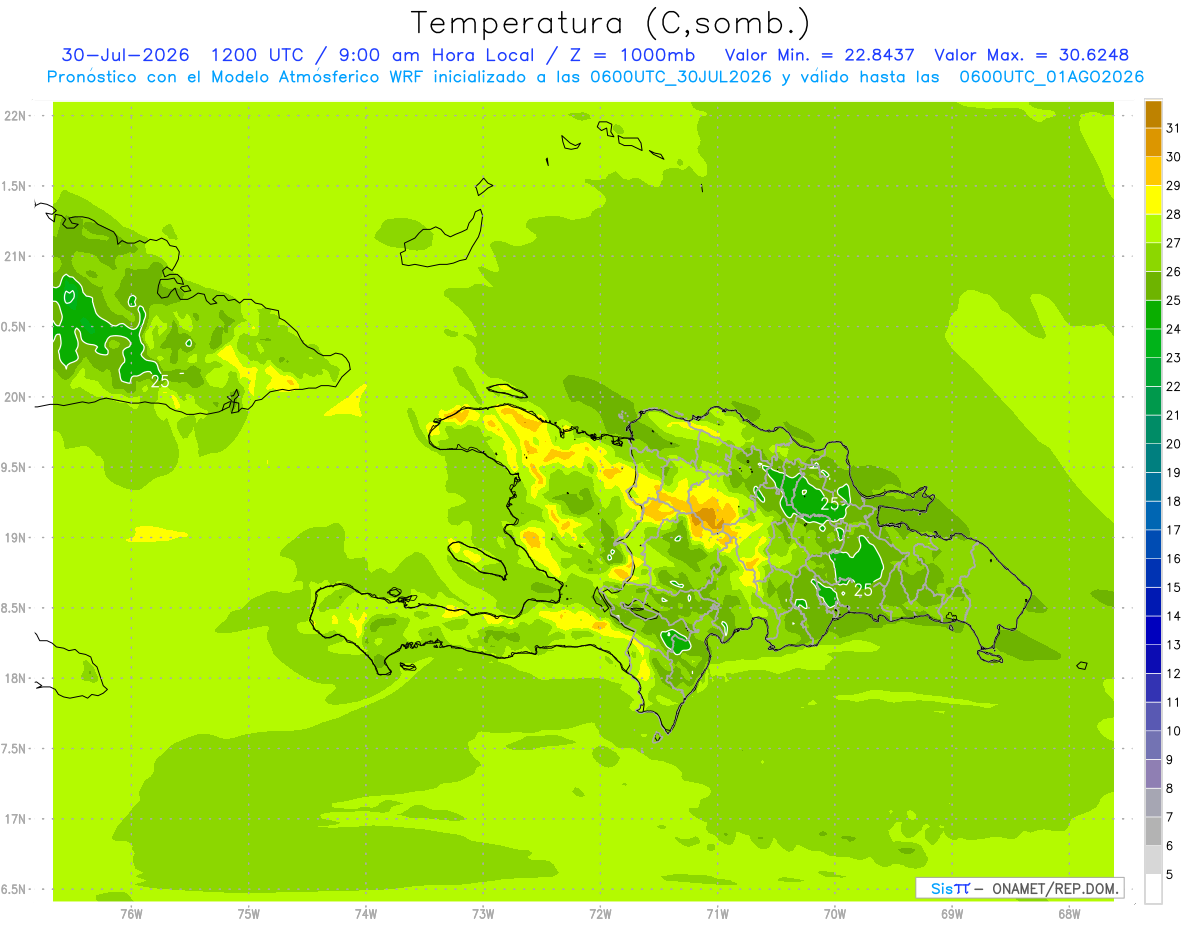Click the title 'Temperatura (C,somb.)'

610,23
